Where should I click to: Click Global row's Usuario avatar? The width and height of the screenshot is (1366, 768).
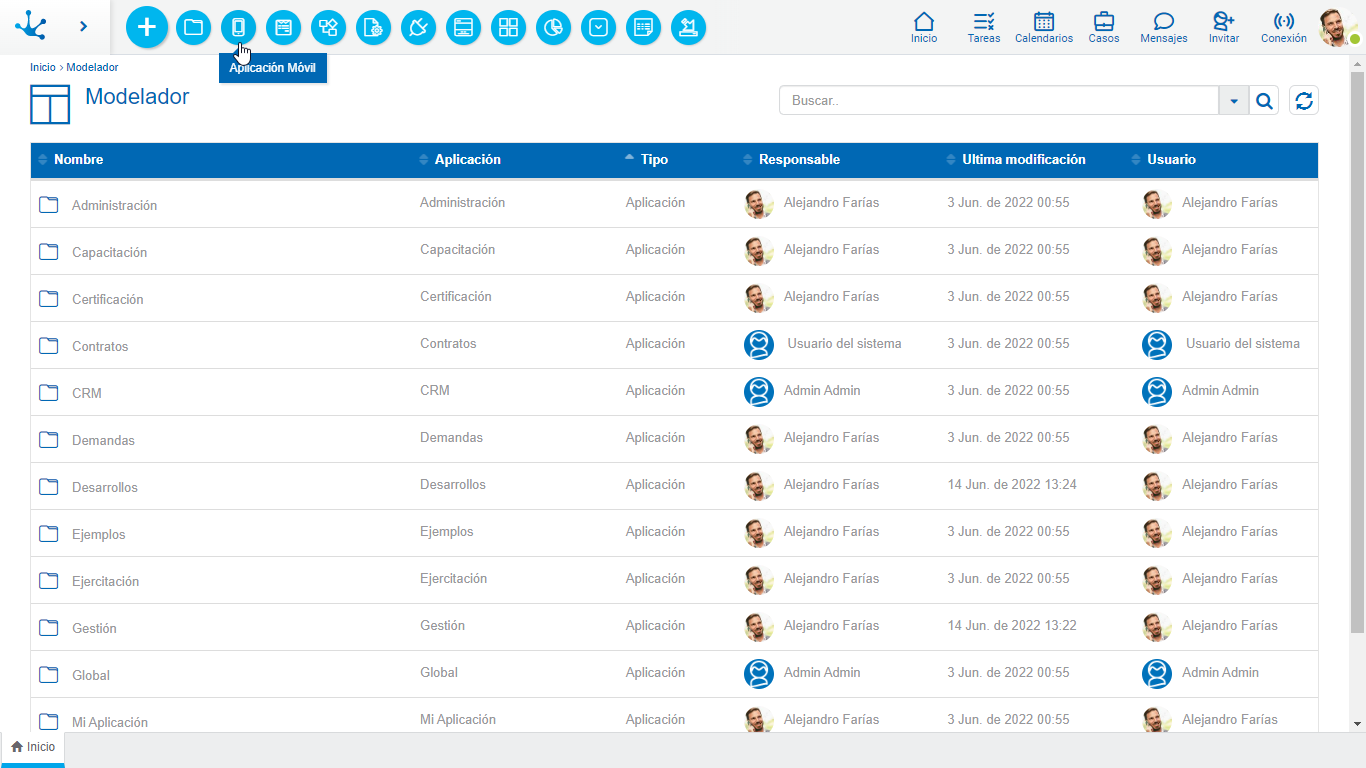pyautogui.click(x=1157, y=673)
